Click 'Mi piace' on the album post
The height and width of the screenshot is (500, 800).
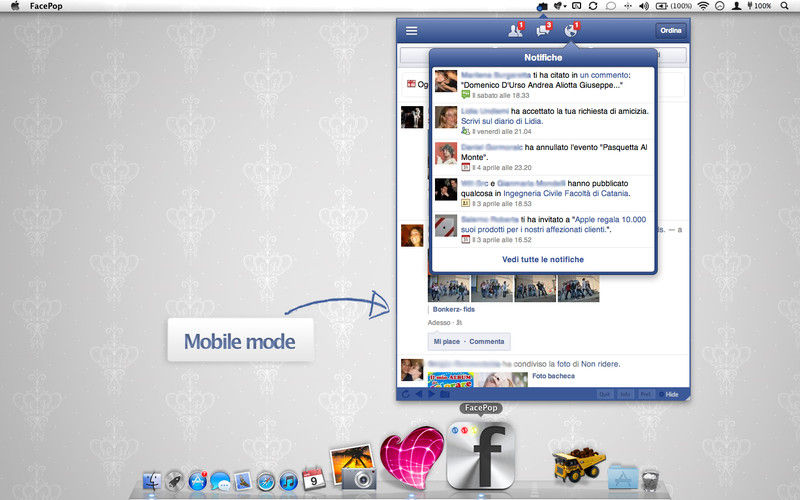(446, 342)
